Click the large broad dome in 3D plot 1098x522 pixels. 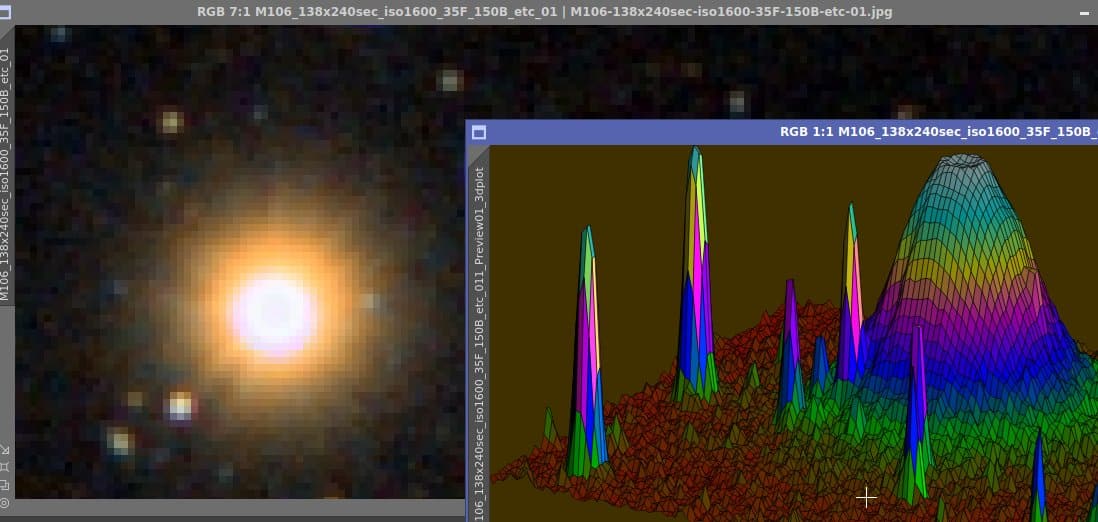[973, 280]
